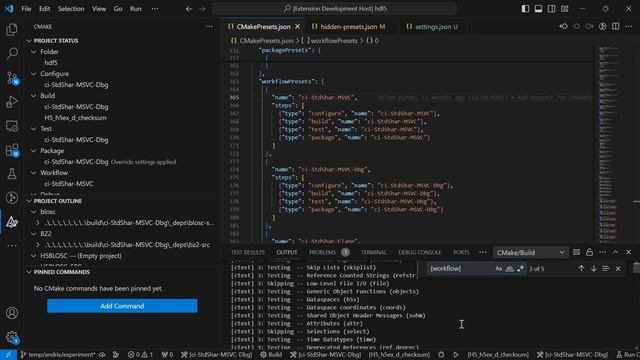Image resolution: width=640 pixels, height=360 pixels.
Task: Click Build in the status bar
Action: (271, 355)
